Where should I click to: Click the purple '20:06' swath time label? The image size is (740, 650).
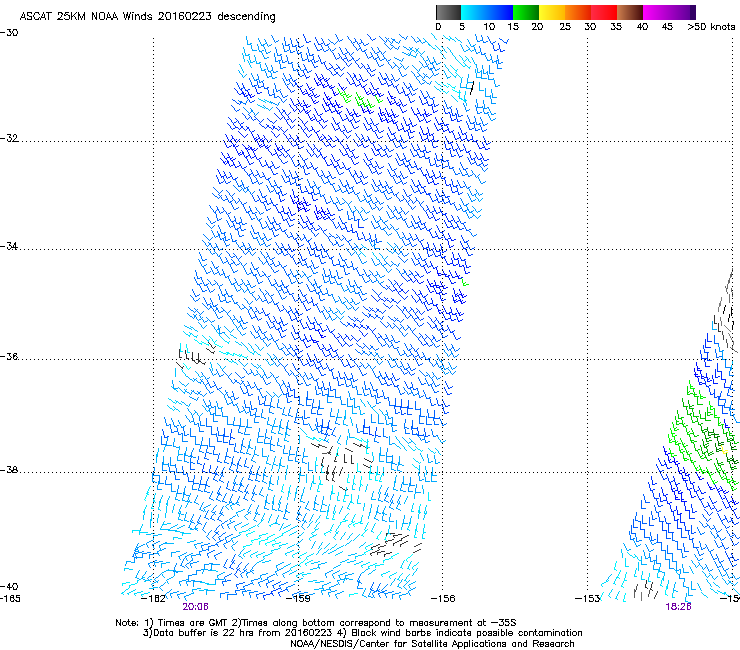pyautogui.click(x=195, y=607)
